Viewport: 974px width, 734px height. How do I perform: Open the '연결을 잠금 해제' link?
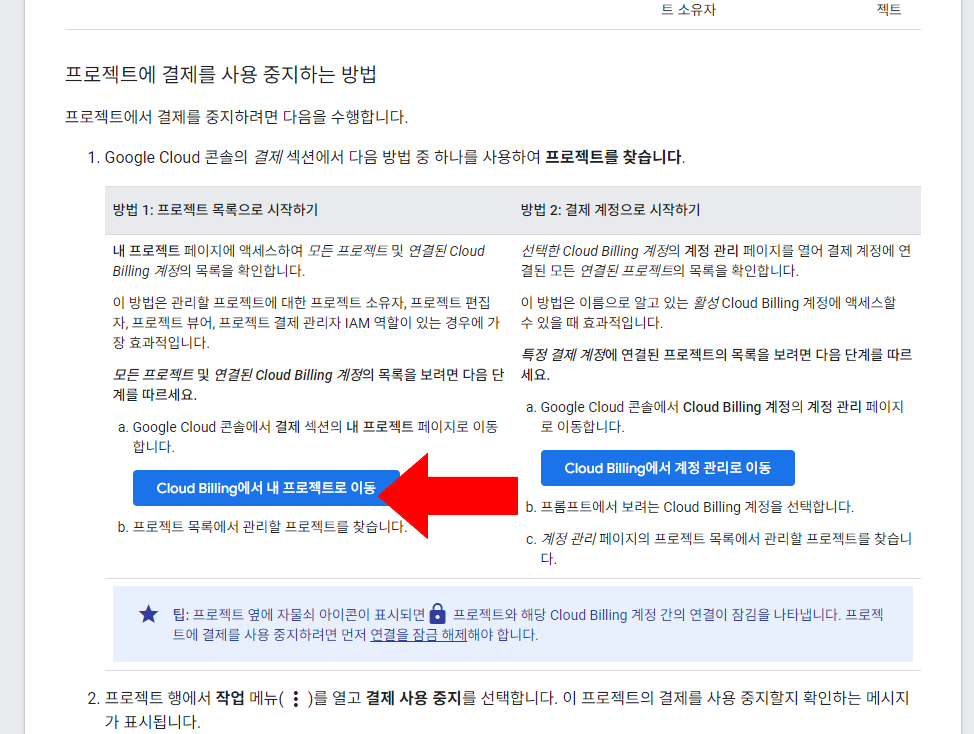click(418, 635)
